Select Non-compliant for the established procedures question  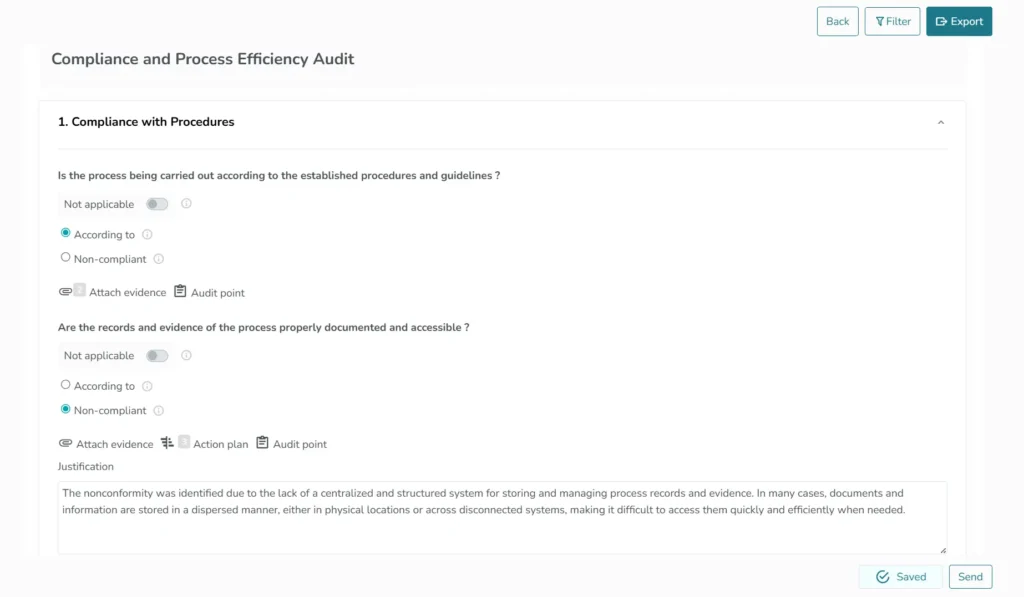[x=66, y=258]
